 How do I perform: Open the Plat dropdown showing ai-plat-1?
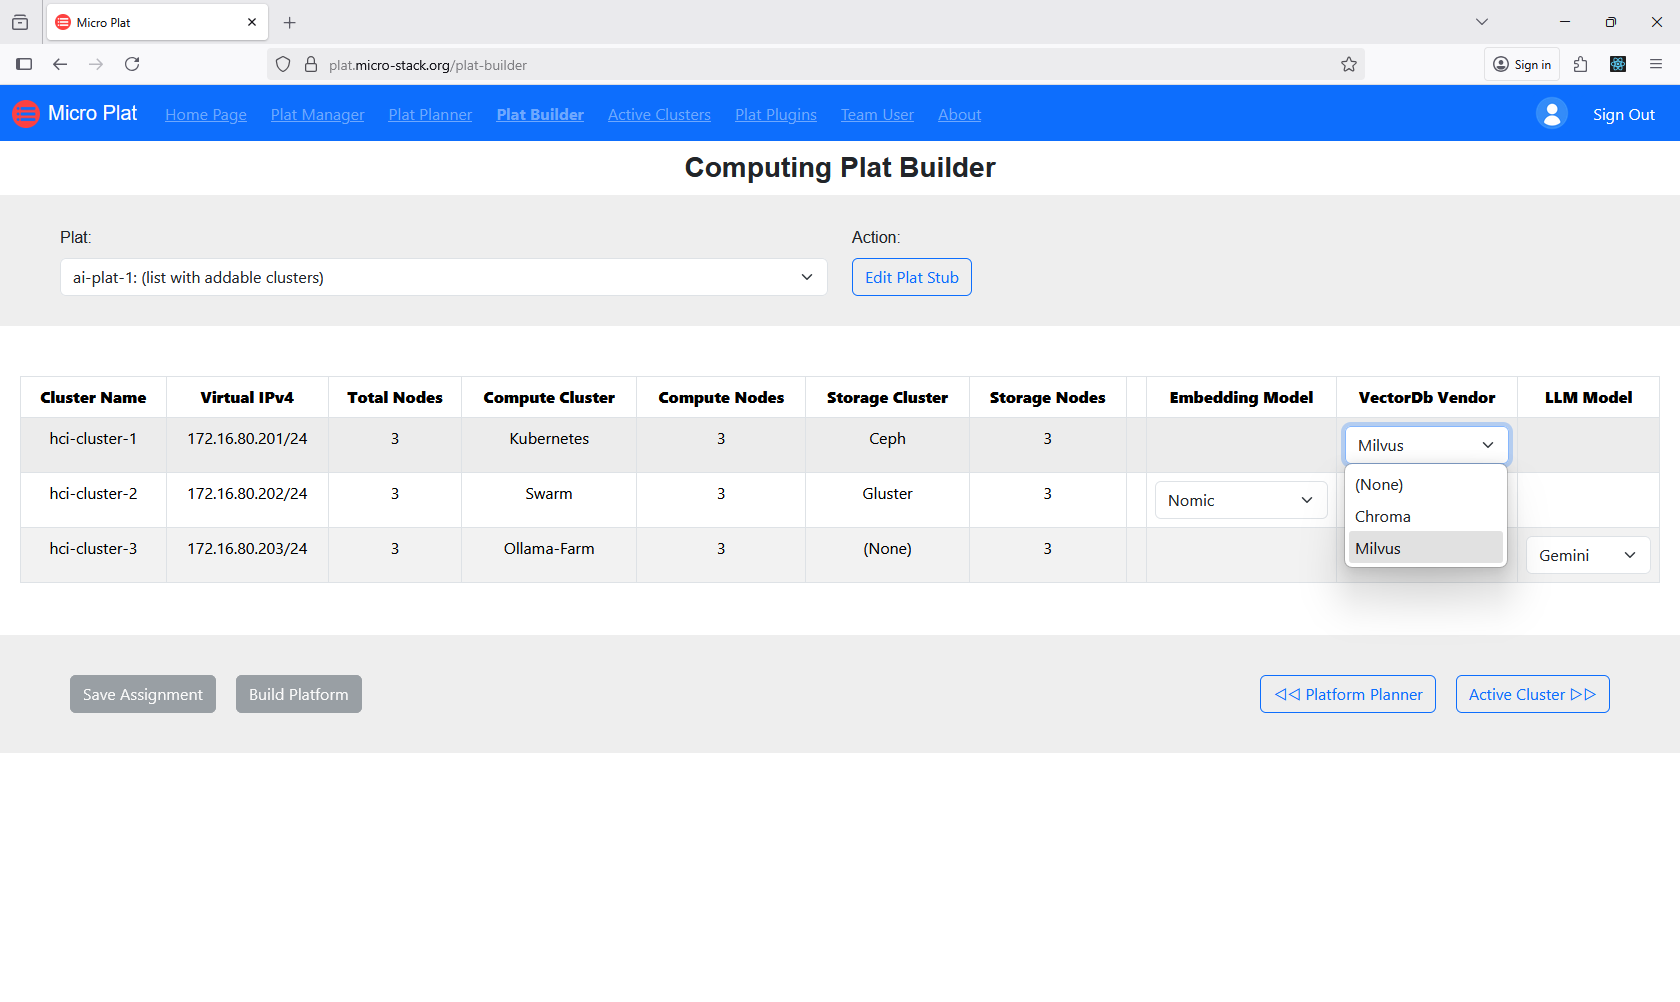443,277
